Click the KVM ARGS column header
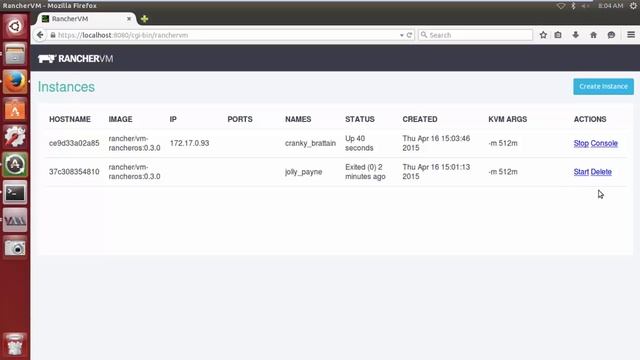Viewport: 640px width, 360px height. point(508,119)
